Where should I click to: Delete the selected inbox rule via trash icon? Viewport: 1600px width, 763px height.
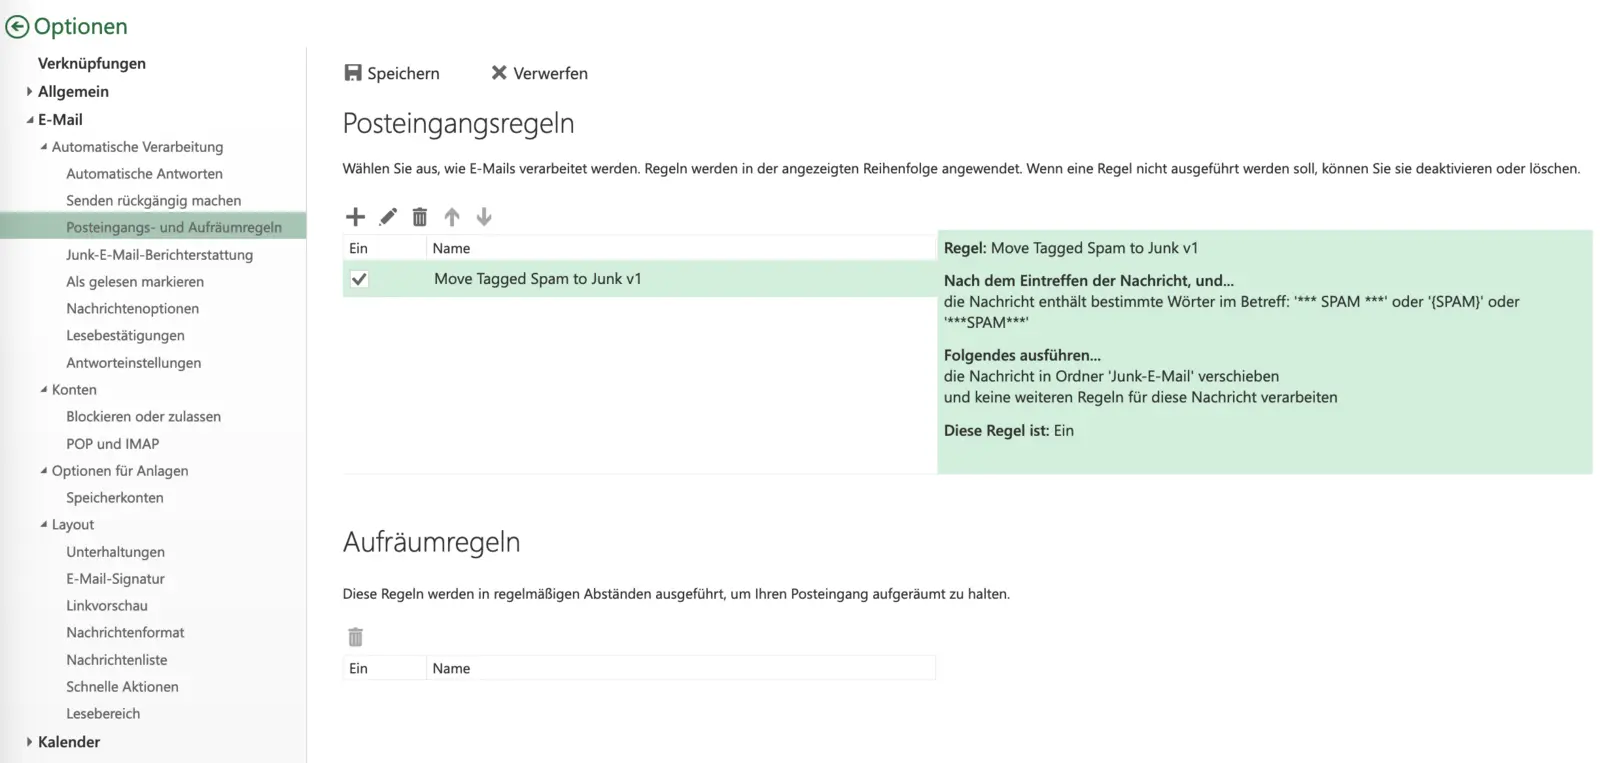[x=420, y=217]
